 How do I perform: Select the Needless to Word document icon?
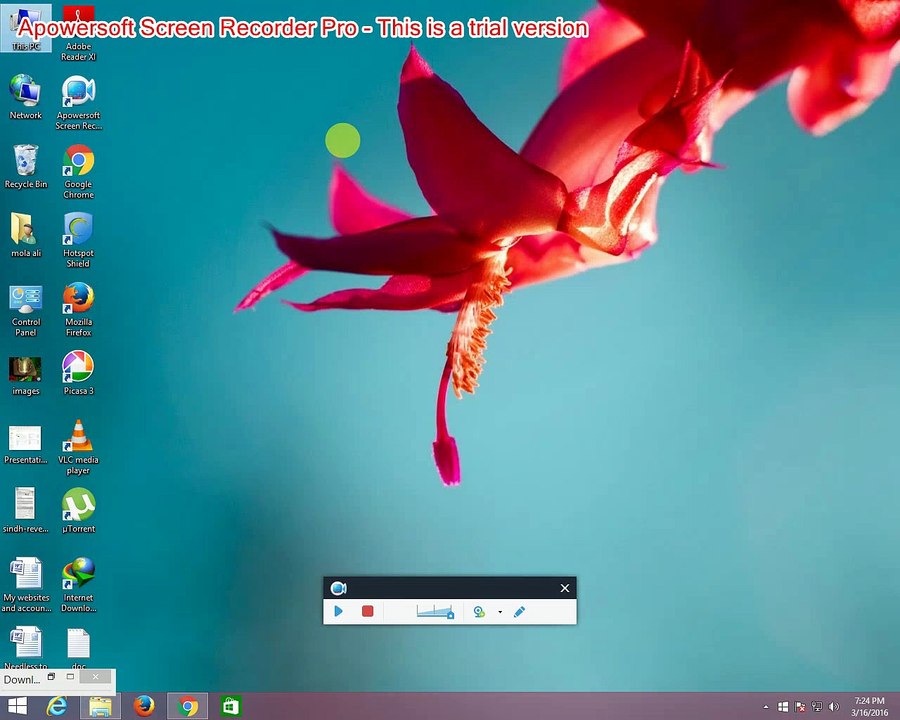coord(26,648)
